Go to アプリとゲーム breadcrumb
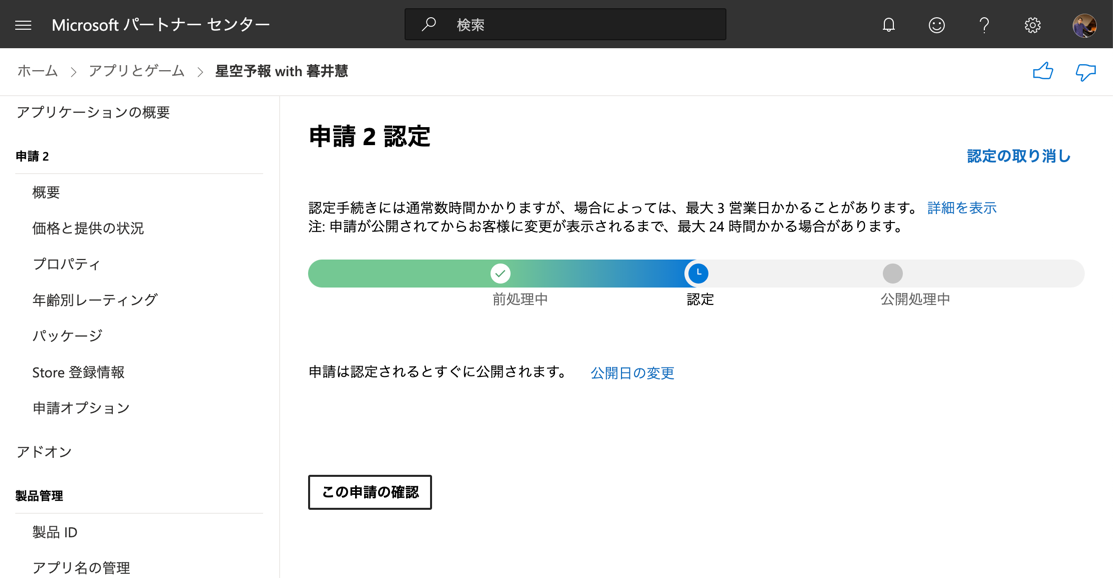This screenshot has height=578, width=1113. (x=136, y=71)
